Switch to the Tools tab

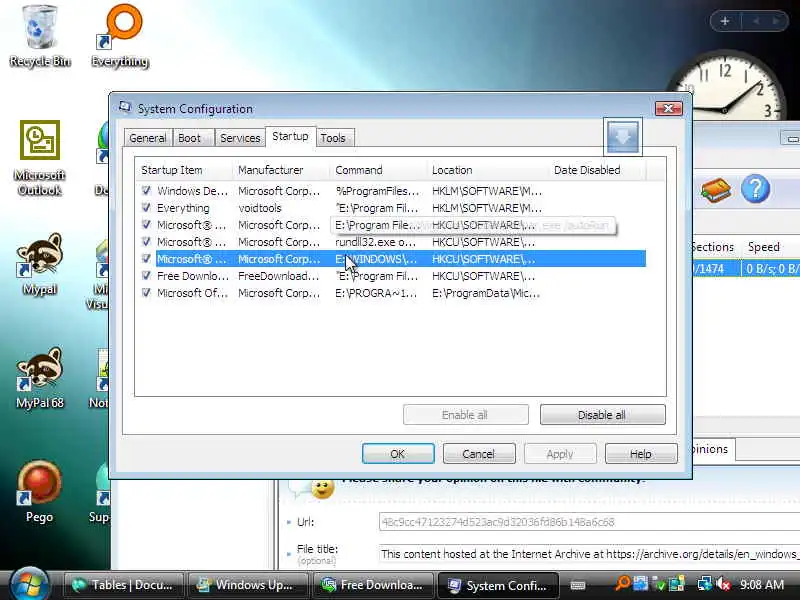pos(333,138)
